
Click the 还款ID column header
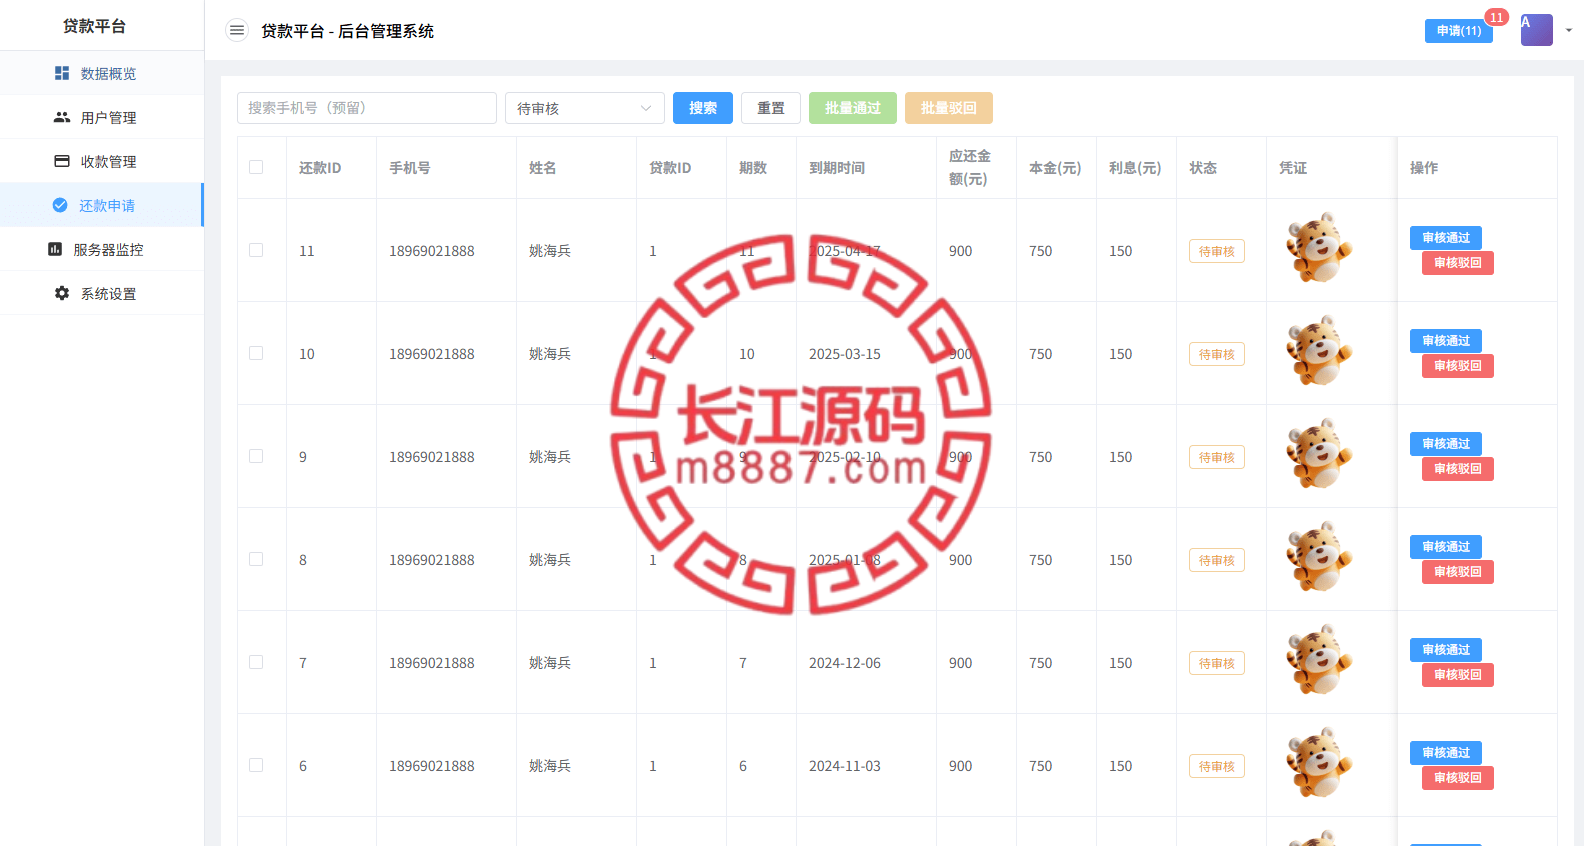(320, 168)
